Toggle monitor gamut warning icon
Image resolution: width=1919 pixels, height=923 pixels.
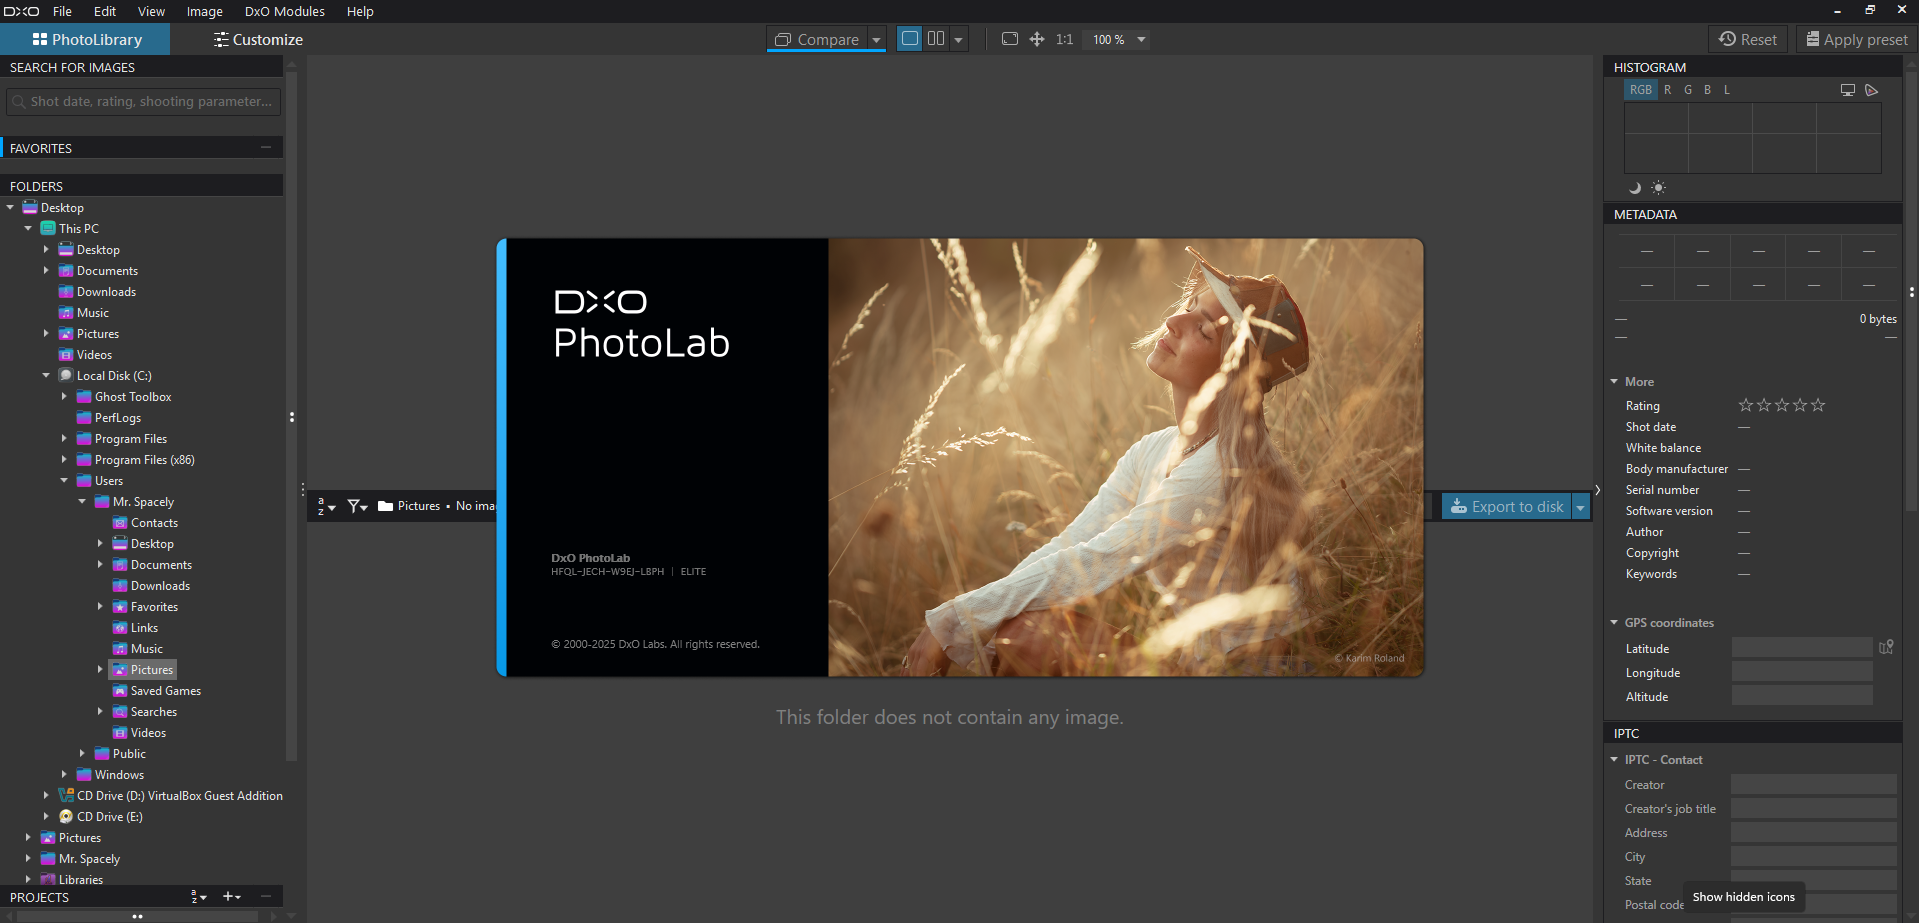click(x=1848, y=90)
